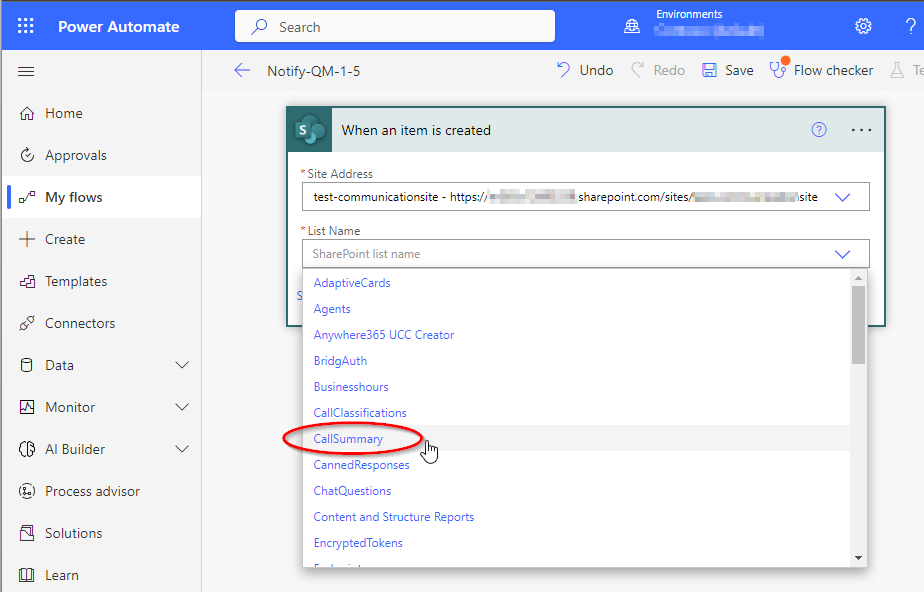Click the Process advisor icon
924x592 pixels.
click(27, 491)
